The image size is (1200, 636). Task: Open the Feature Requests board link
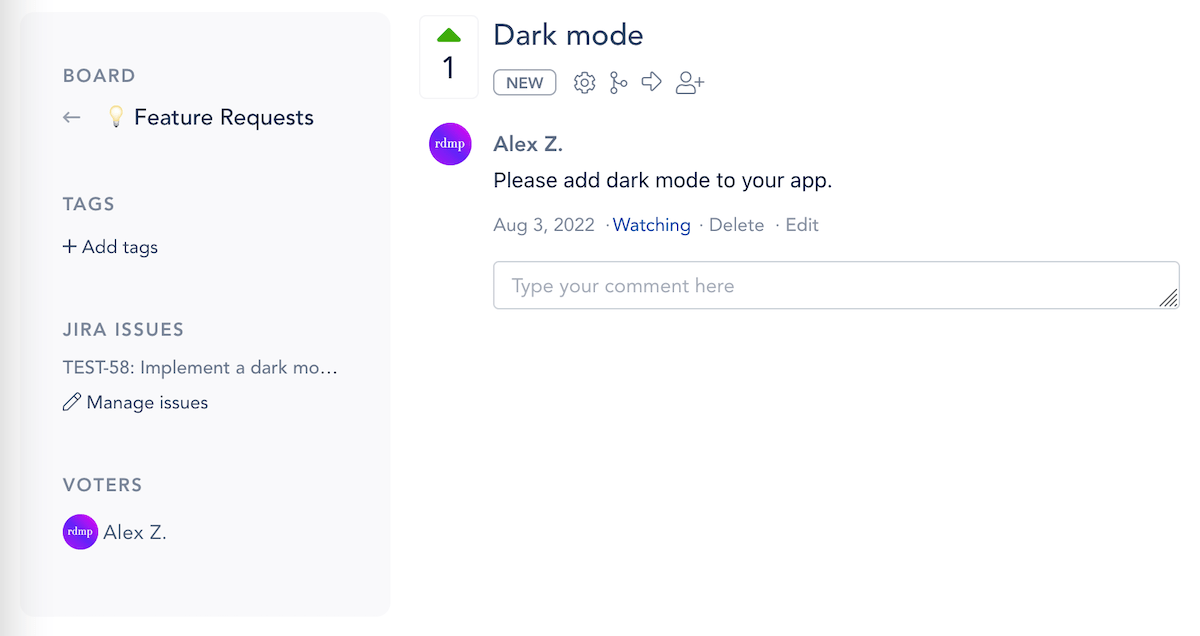tap(224, 117)
